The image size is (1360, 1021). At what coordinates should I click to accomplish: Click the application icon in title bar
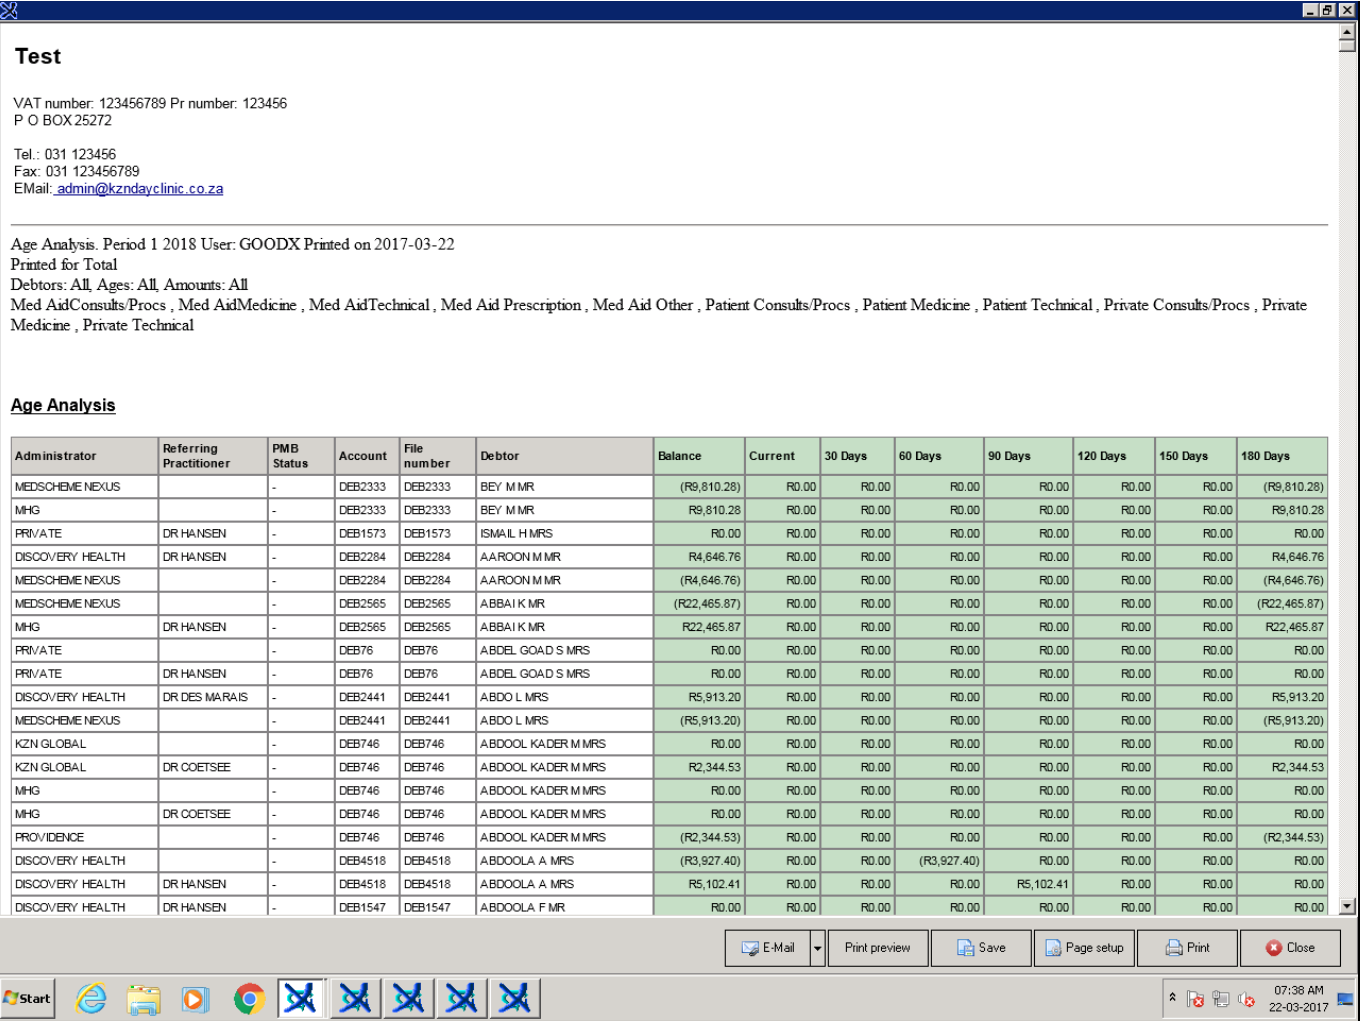(x=9, y=10)
